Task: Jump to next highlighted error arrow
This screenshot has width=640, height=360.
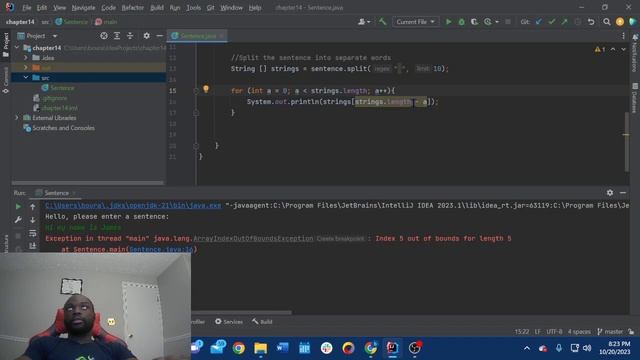Action: (x=623, y=49)
